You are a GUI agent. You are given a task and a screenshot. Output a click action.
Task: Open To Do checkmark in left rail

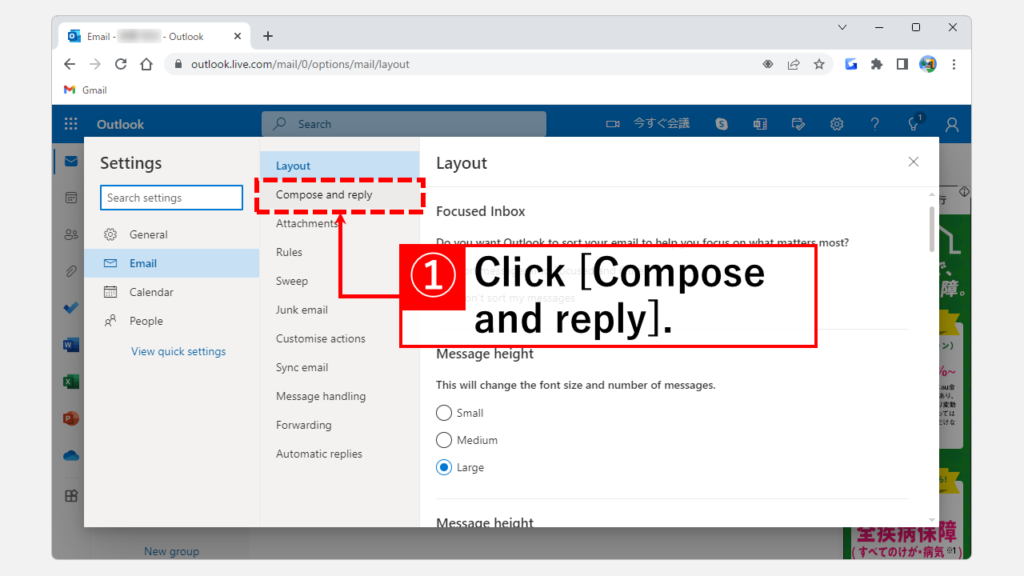pyautogui.click(x=71, y=308)
